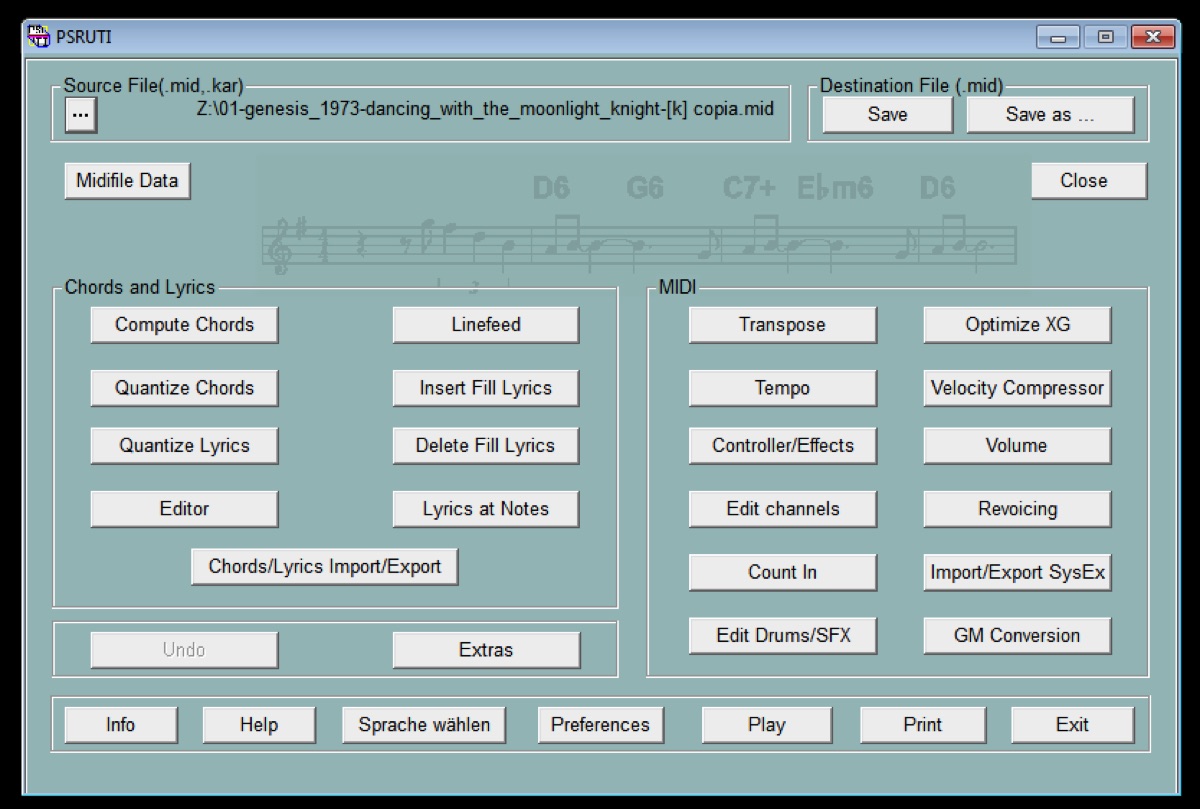
Task: Print the file
Action: point(922,725)
